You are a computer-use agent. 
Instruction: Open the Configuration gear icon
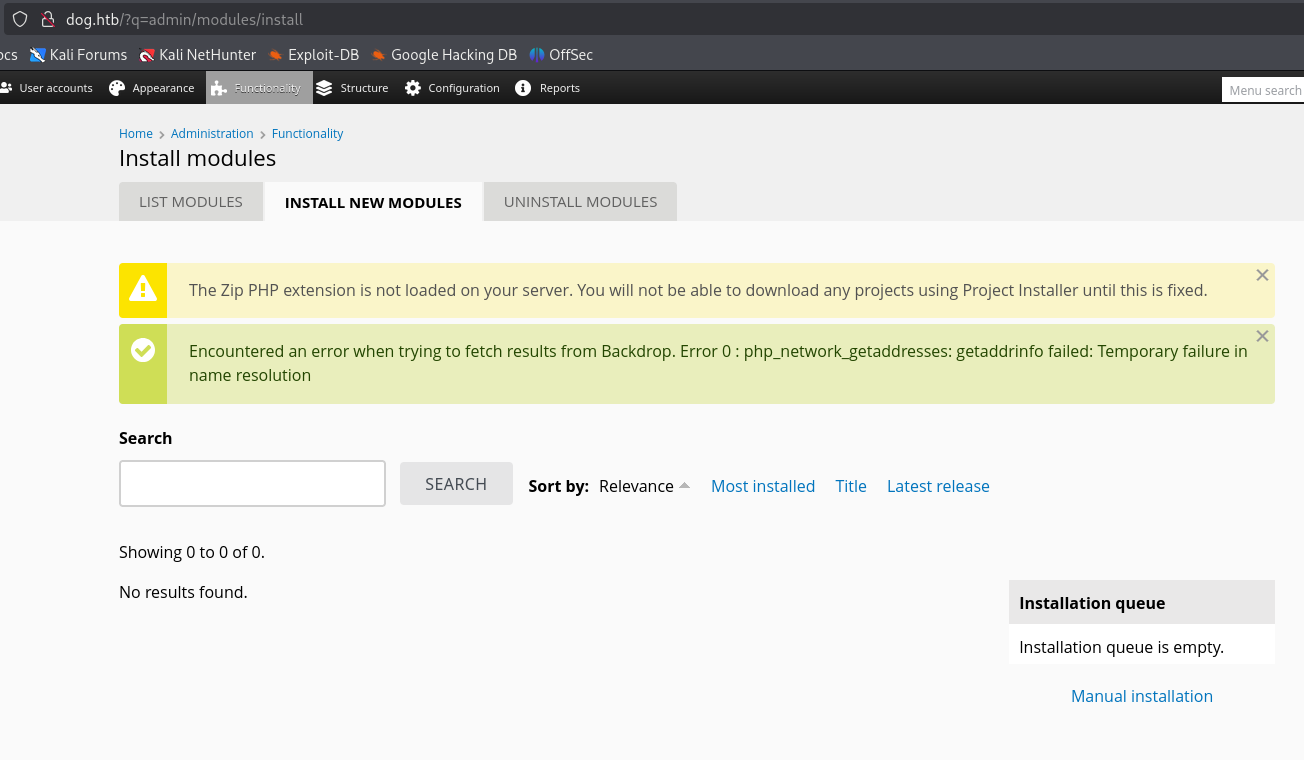413,88
